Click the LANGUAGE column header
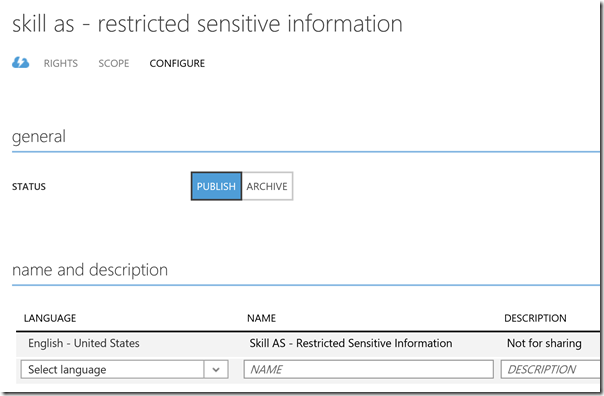 point(50,318)
